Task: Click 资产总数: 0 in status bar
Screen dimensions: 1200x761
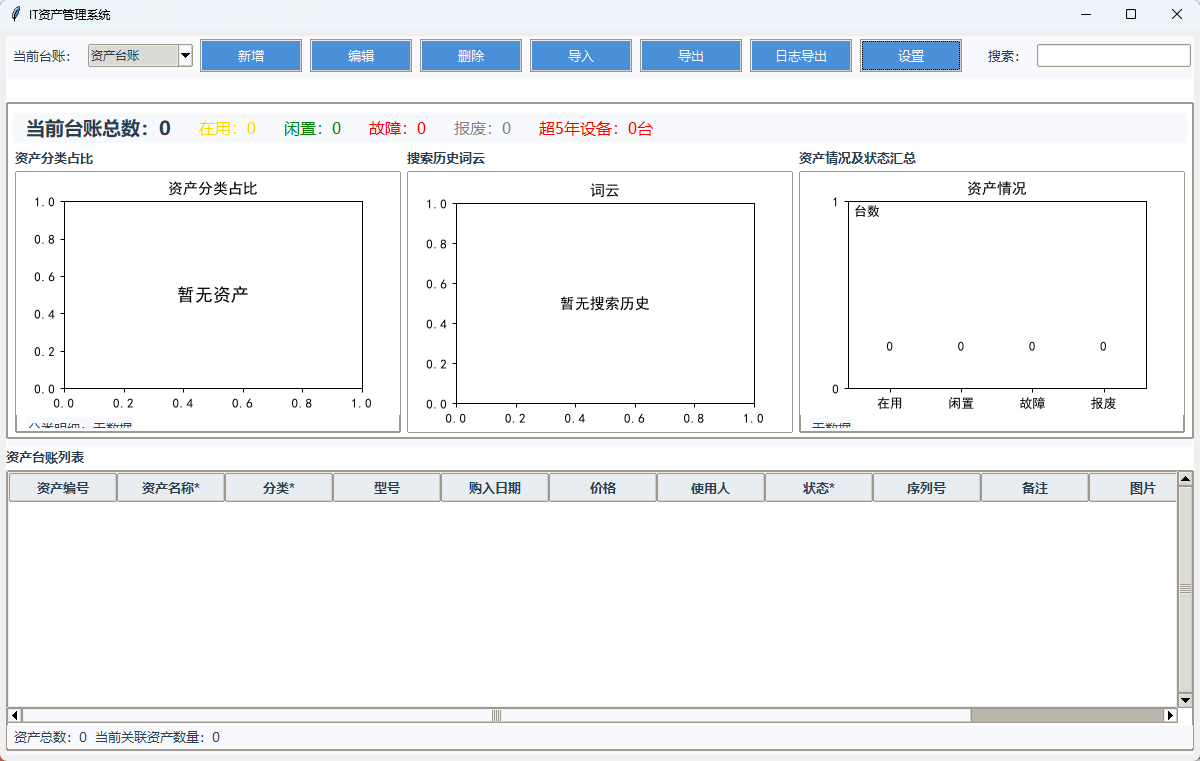Action: coord(50,737)
